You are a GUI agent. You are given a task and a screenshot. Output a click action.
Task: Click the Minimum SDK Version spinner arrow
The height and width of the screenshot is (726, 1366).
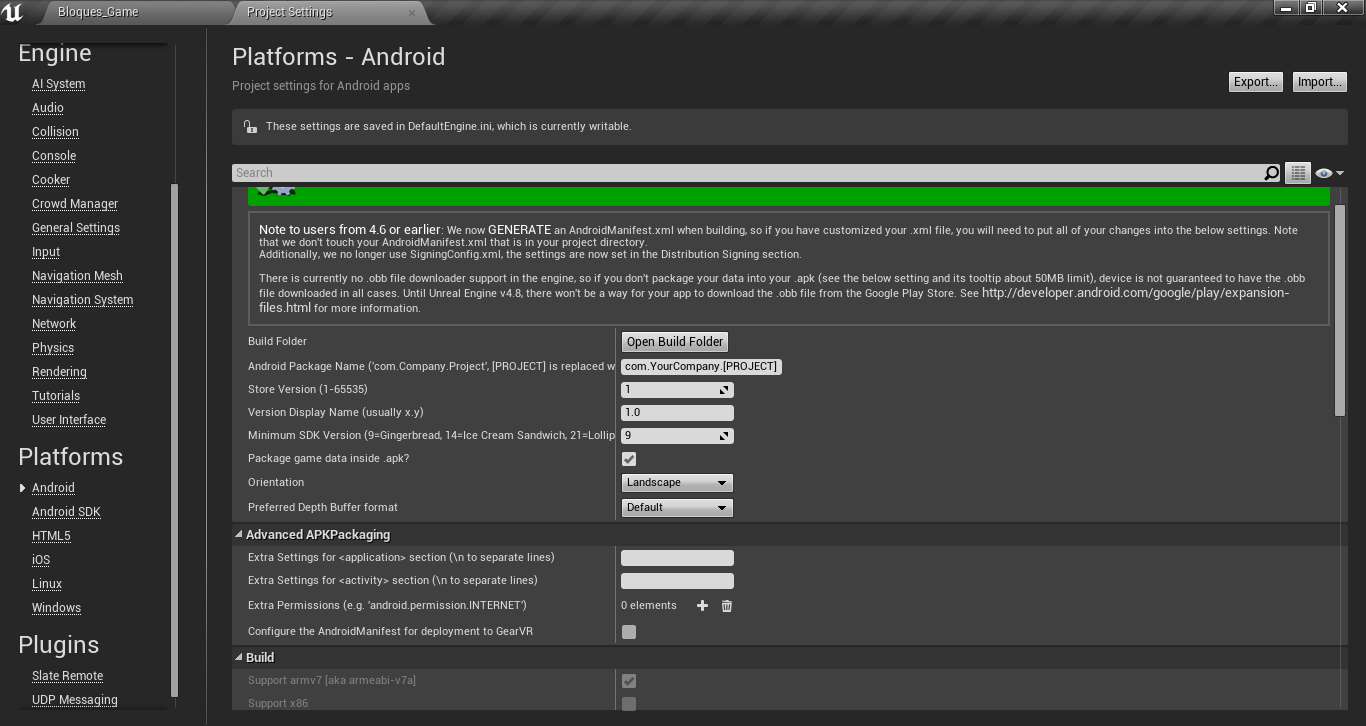click(724, 436)
